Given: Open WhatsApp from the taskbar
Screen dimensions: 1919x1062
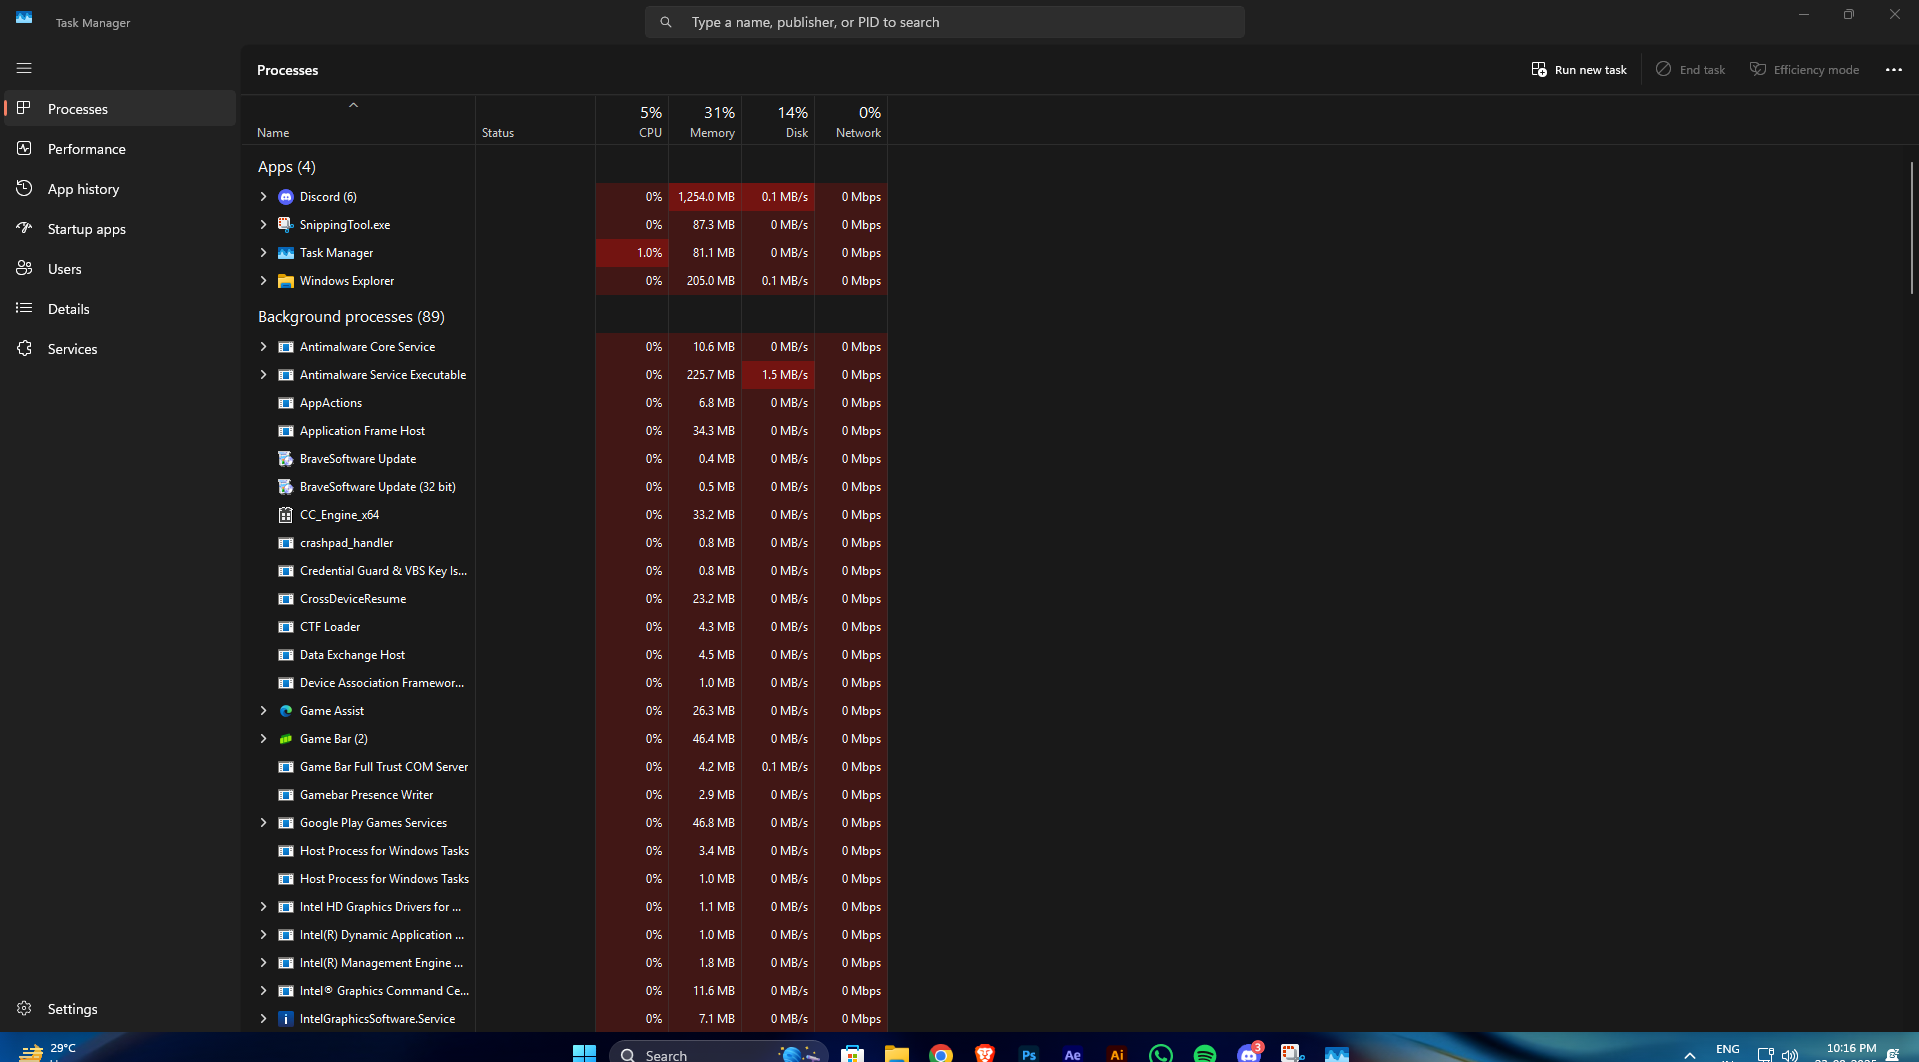Looking at the screenshot, I should click(x=1161, y=1054).
